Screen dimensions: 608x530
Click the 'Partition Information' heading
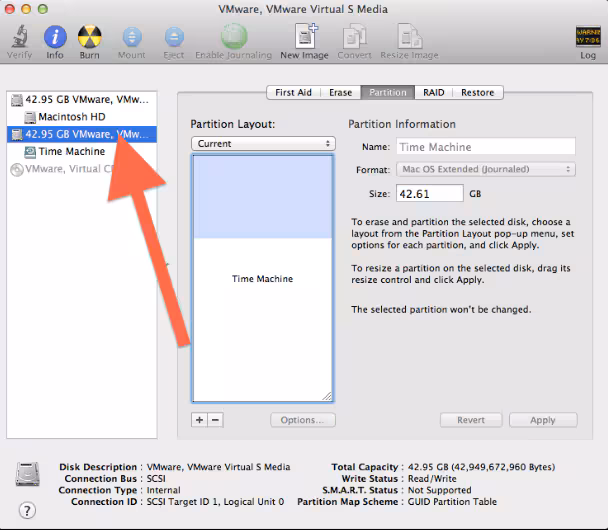[x=402, y=124]
